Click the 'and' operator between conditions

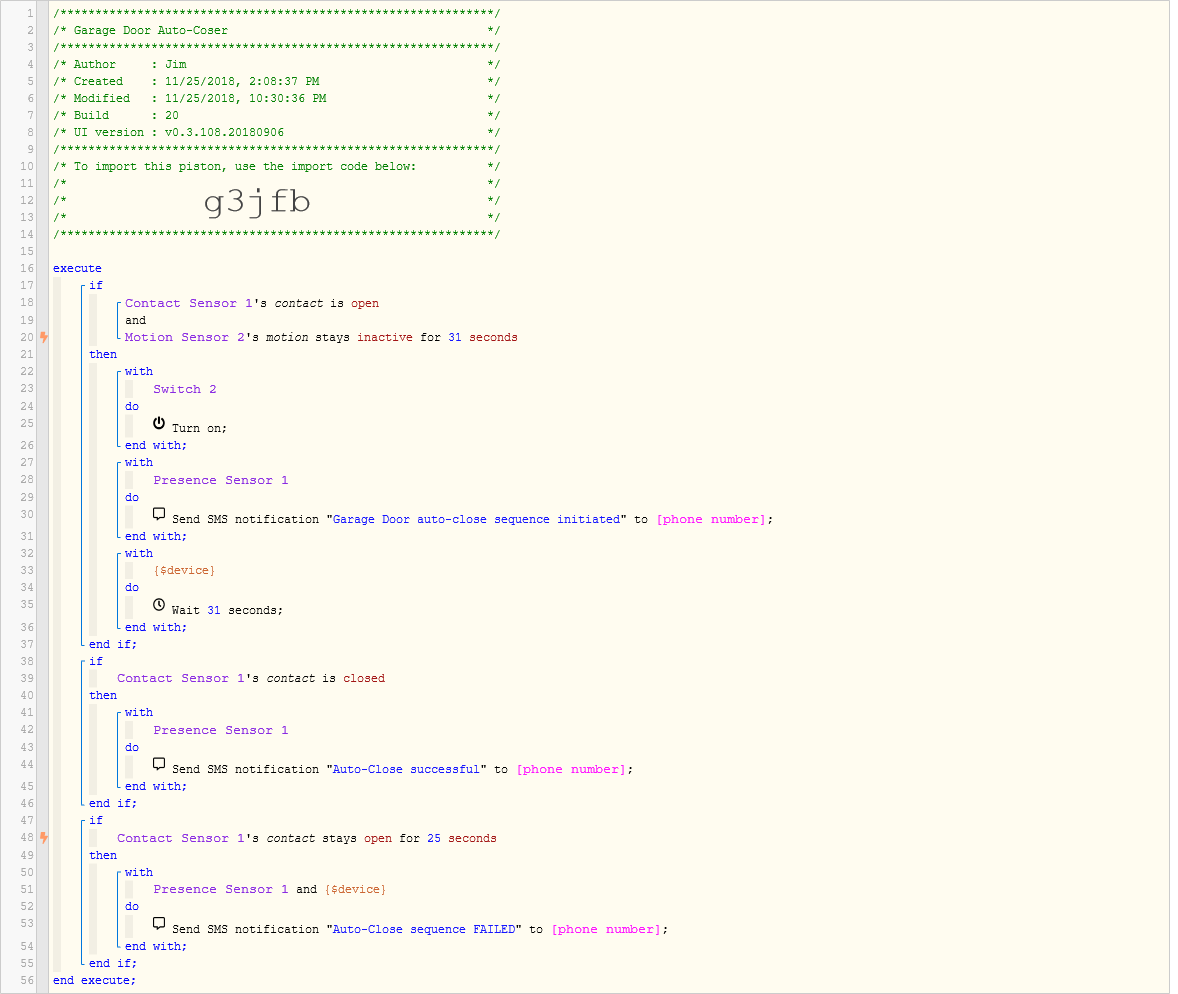tap(135, 320)
